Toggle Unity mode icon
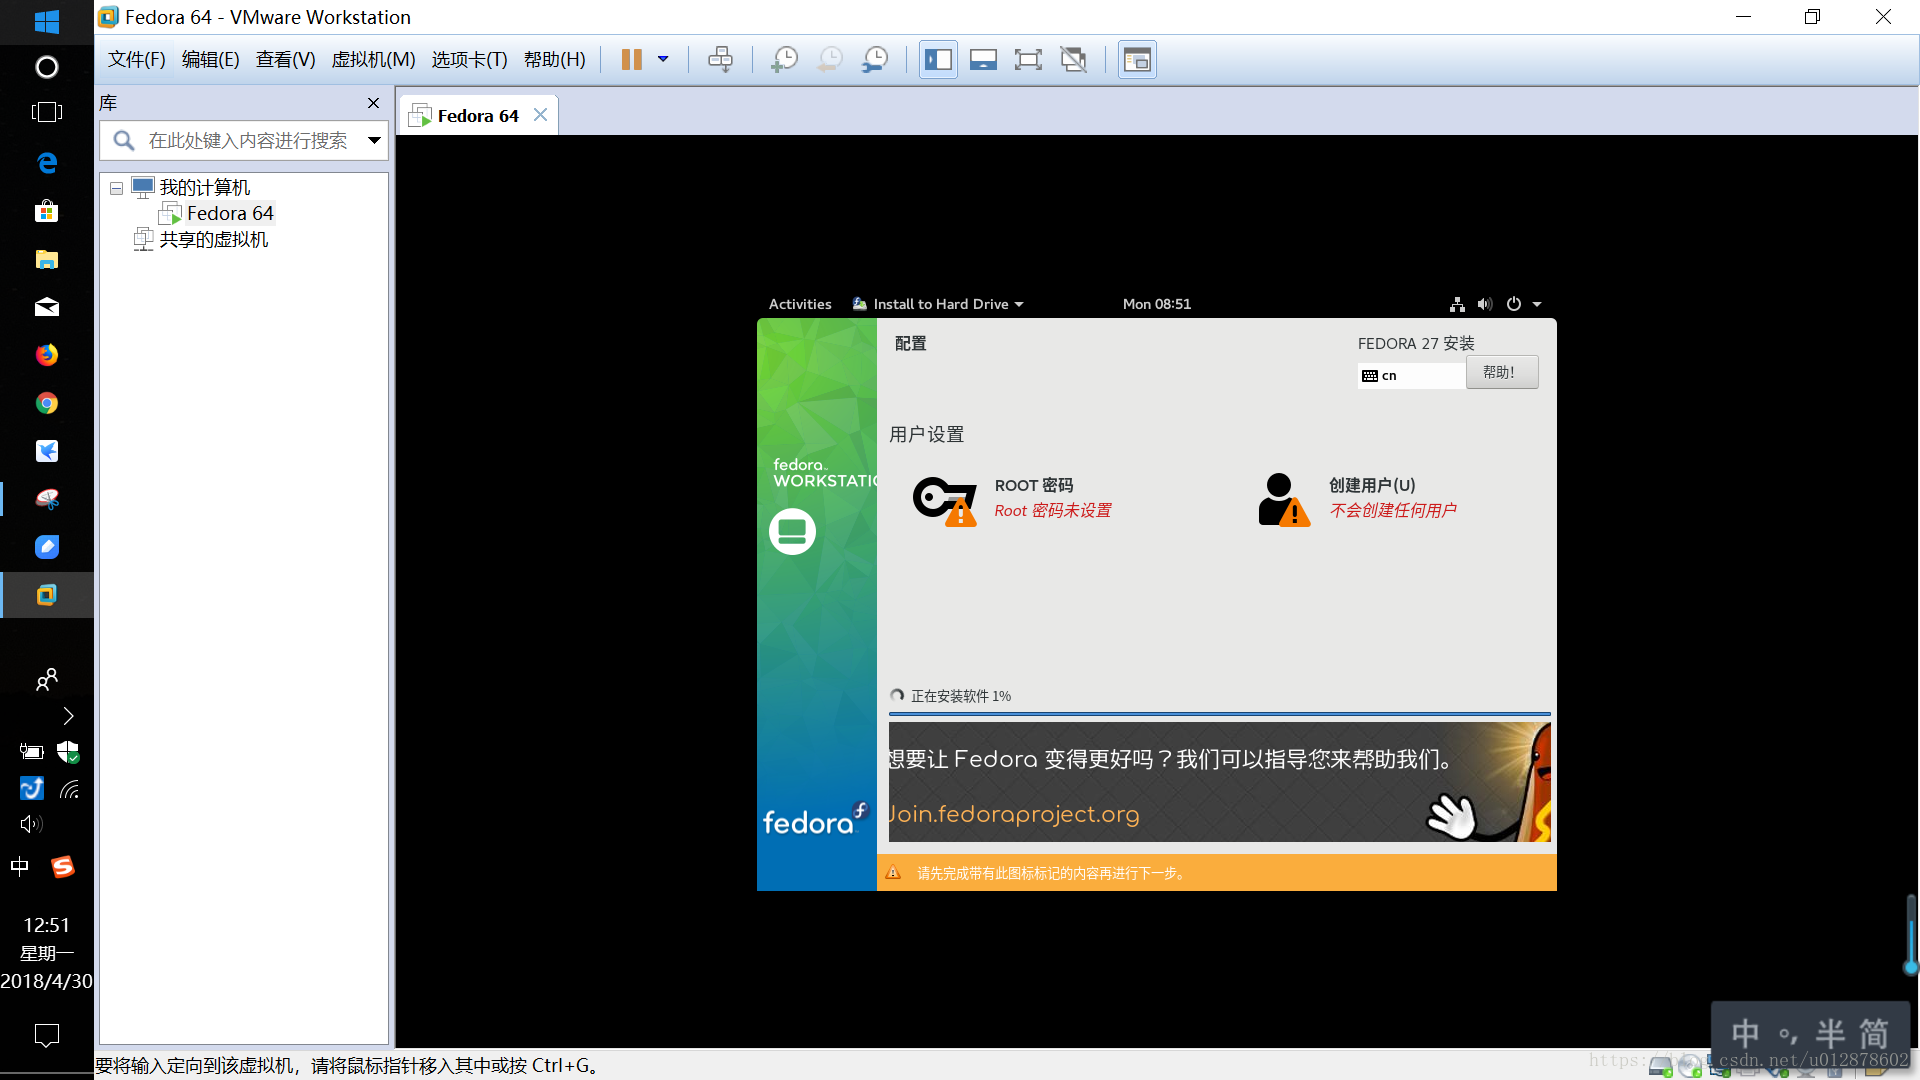Screen dimensions: 1920x1080 [1073, 60]
